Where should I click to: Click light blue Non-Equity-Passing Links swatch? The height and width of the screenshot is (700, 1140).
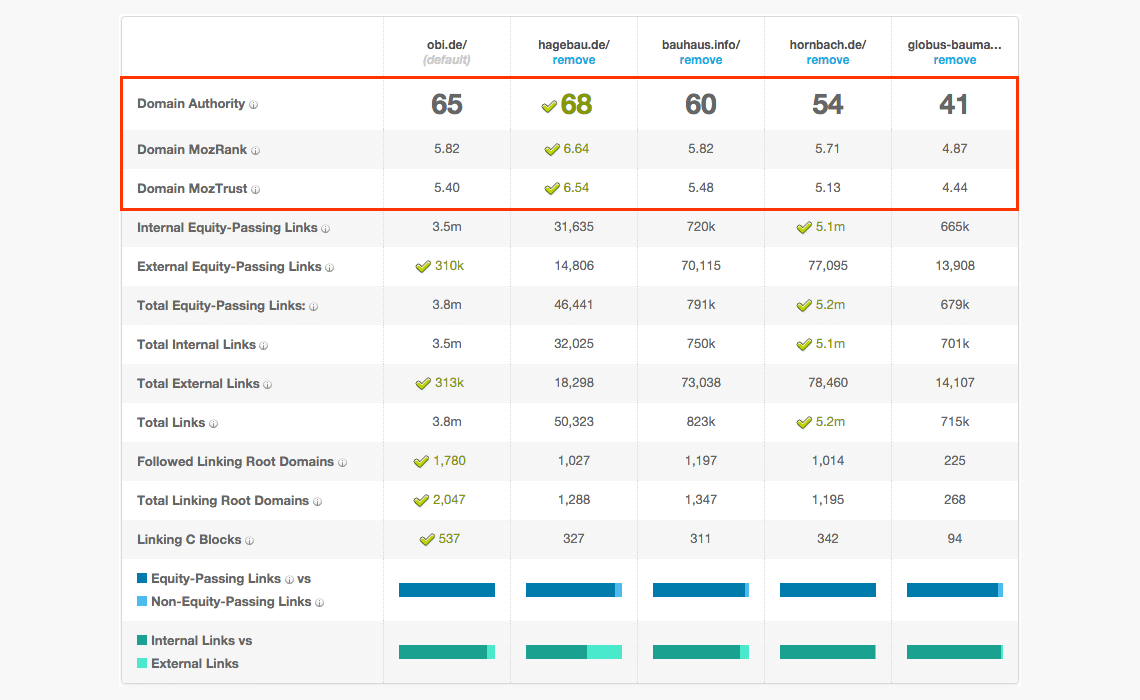coord(142,602)
